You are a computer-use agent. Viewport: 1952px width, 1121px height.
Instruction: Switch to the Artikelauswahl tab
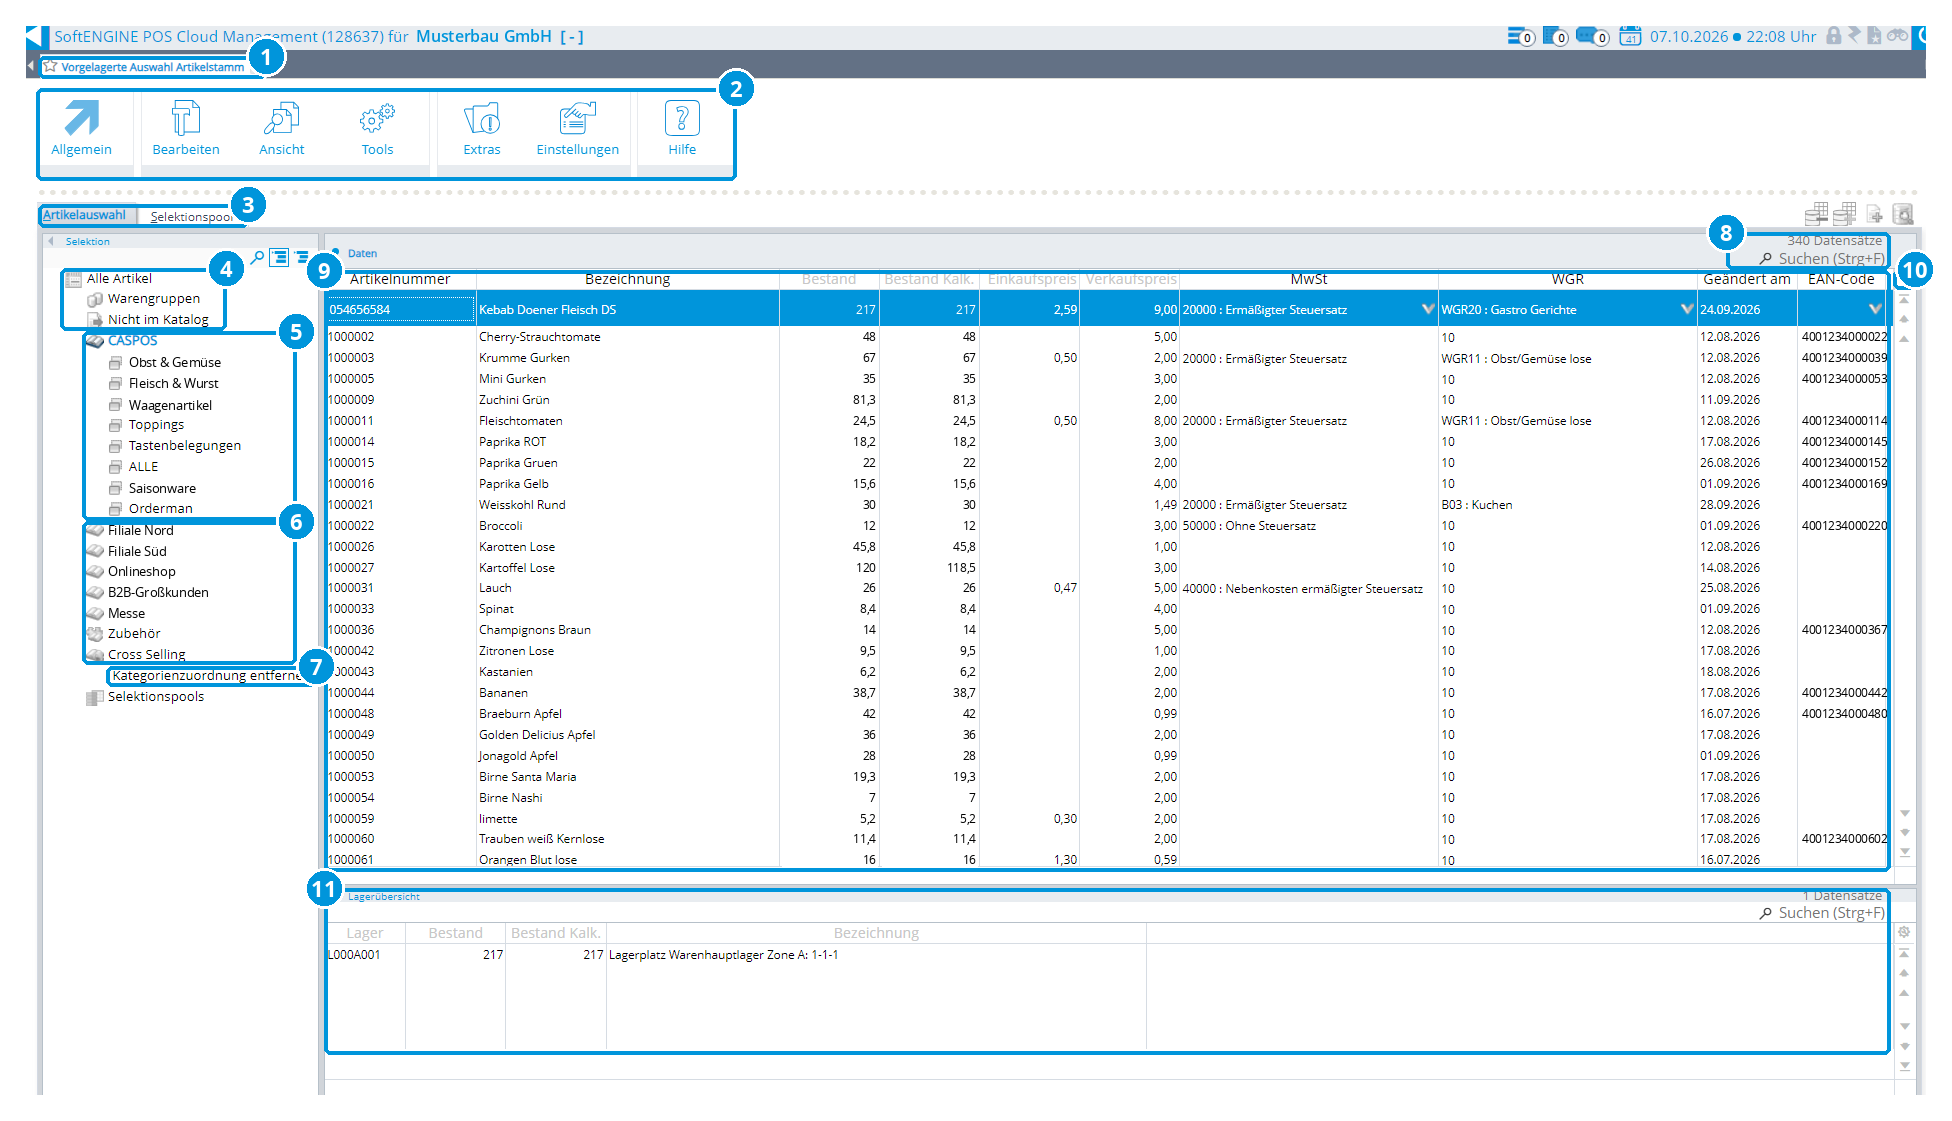84,215
